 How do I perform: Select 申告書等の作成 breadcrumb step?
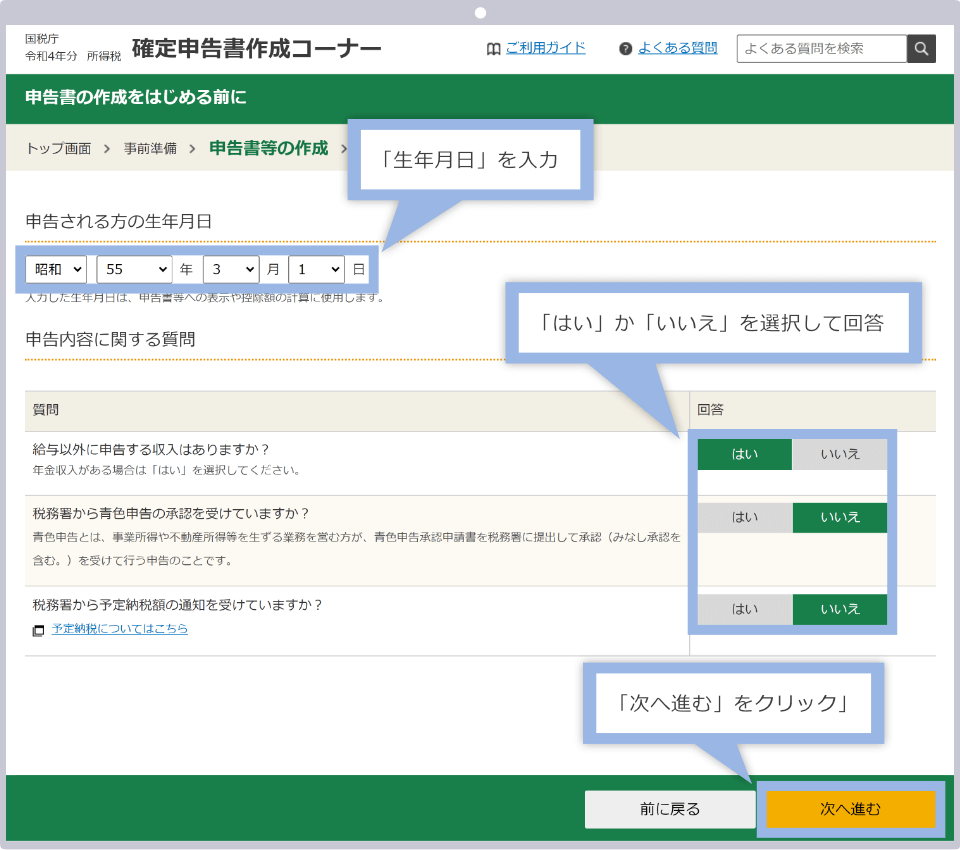pyautogui.click(x=269, y=148)
